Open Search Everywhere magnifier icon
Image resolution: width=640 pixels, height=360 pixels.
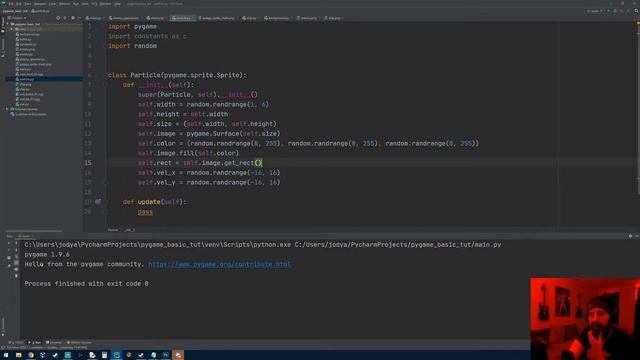[x=636, y=11]
